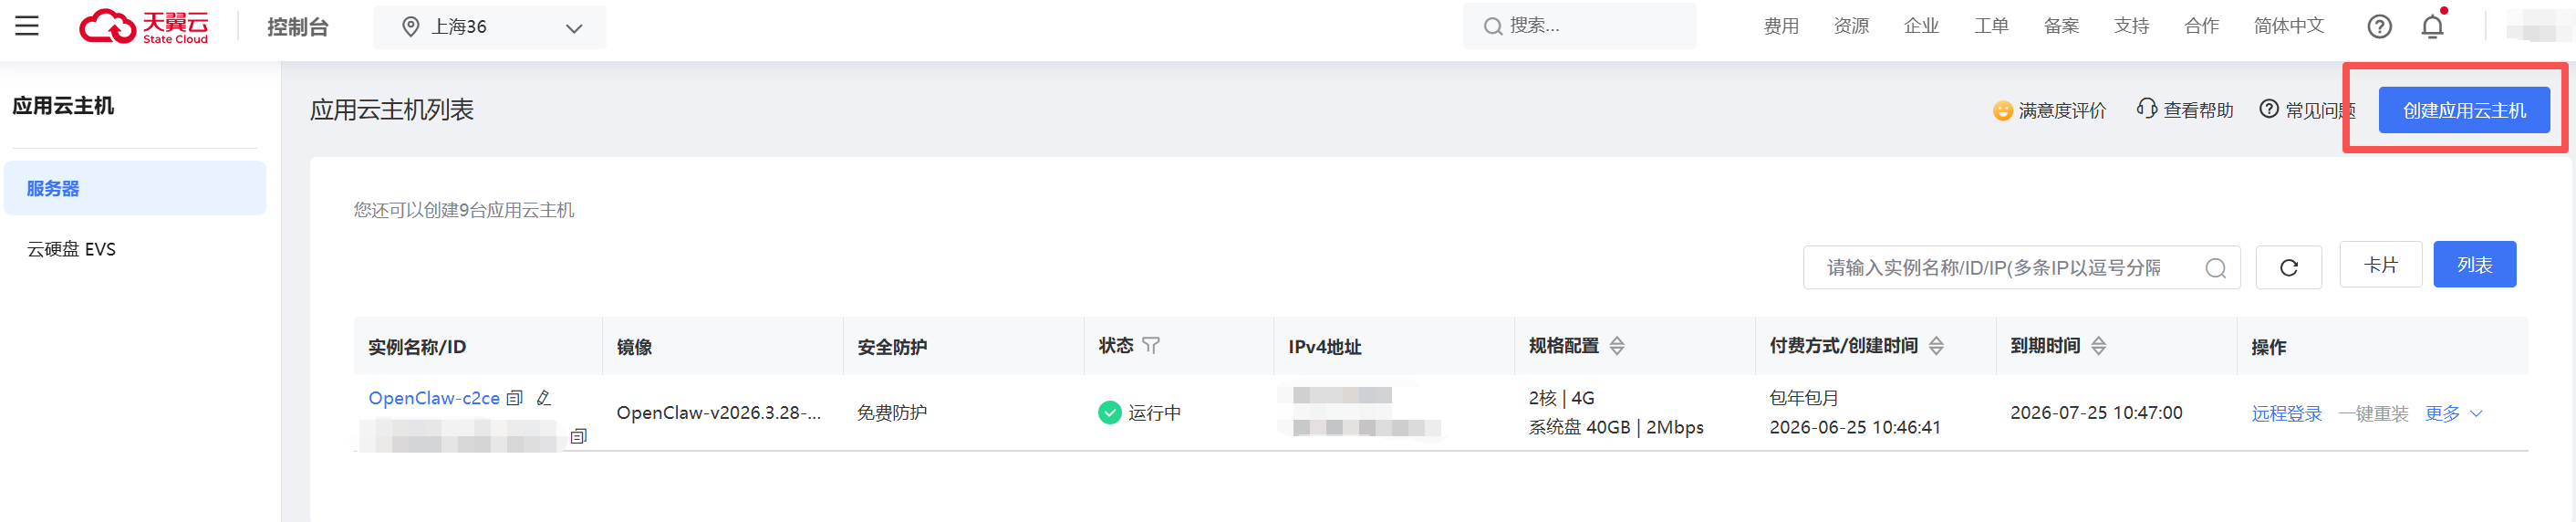Screen dimensions: 2576x522
Task: Refresh the cloud host list
Action: (2288, 267)
